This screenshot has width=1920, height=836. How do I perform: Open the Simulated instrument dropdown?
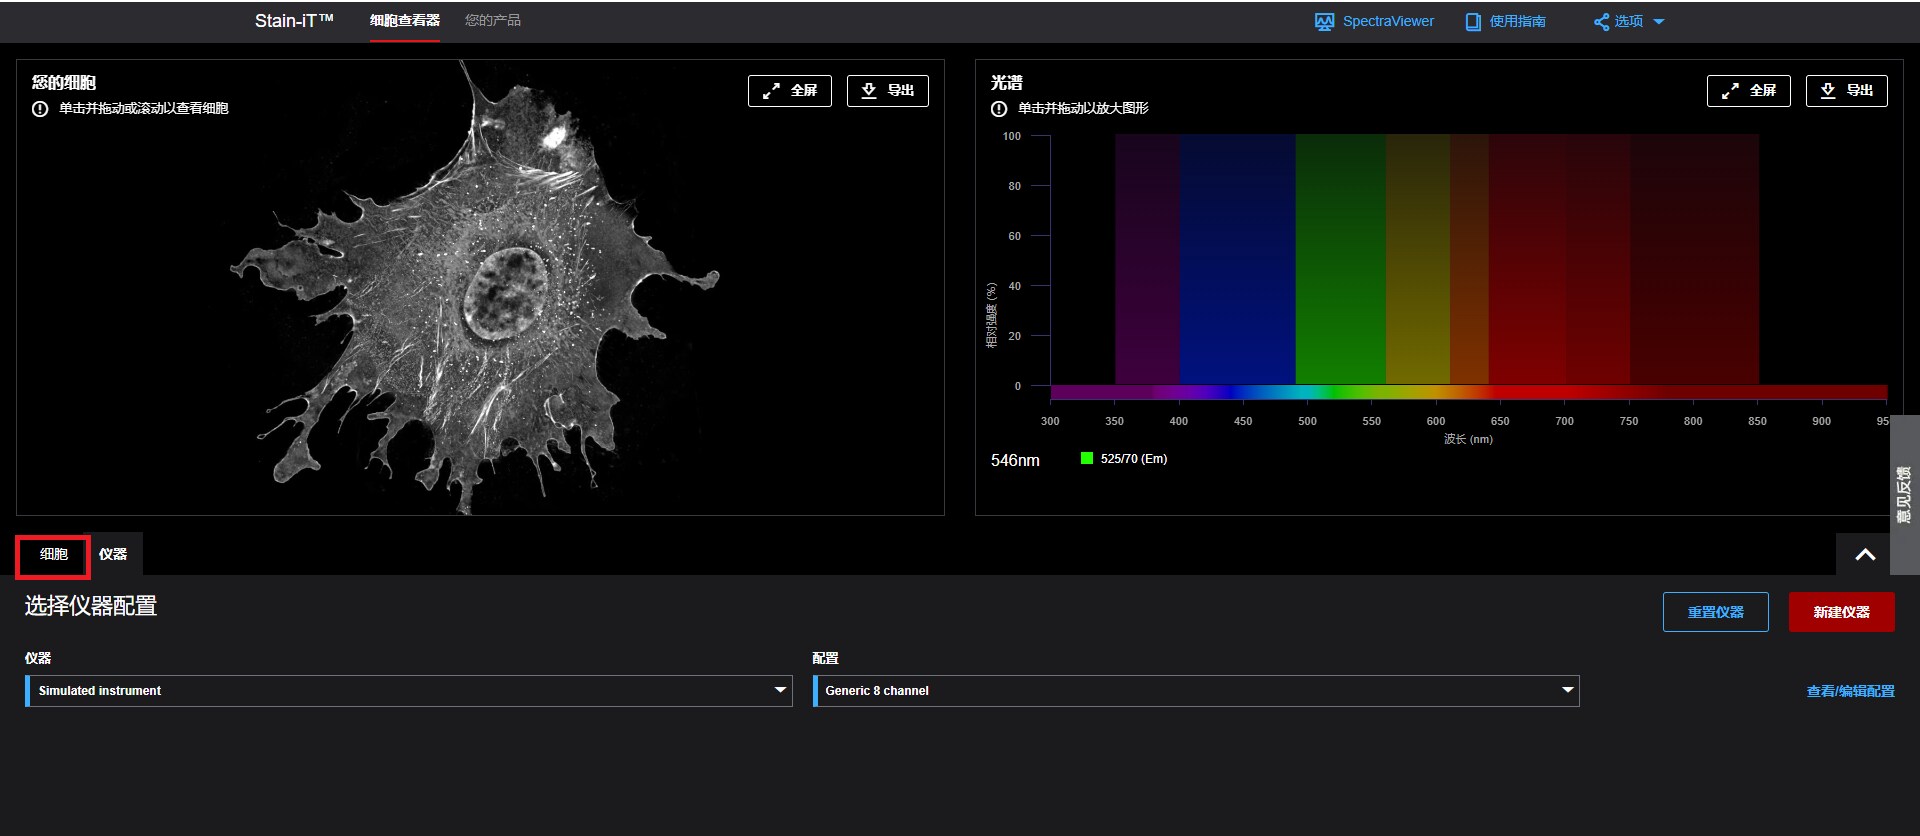click(408, 691)
